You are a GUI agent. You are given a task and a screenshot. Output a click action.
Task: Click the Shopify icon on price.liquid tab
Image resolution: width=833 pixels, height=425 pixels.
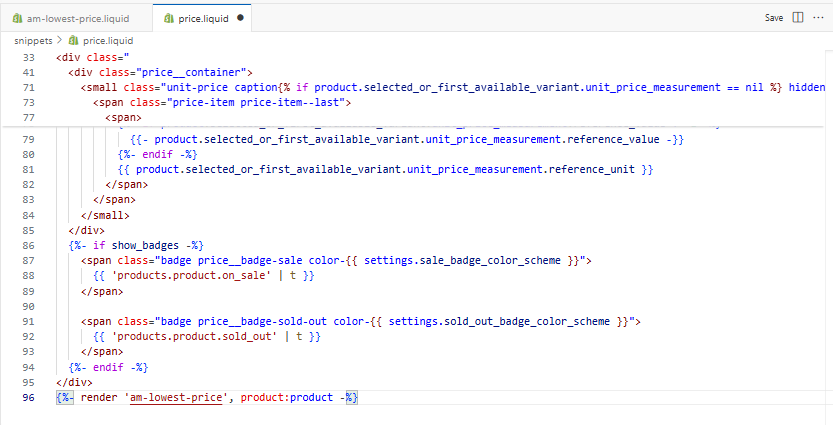tap(167, 17)
